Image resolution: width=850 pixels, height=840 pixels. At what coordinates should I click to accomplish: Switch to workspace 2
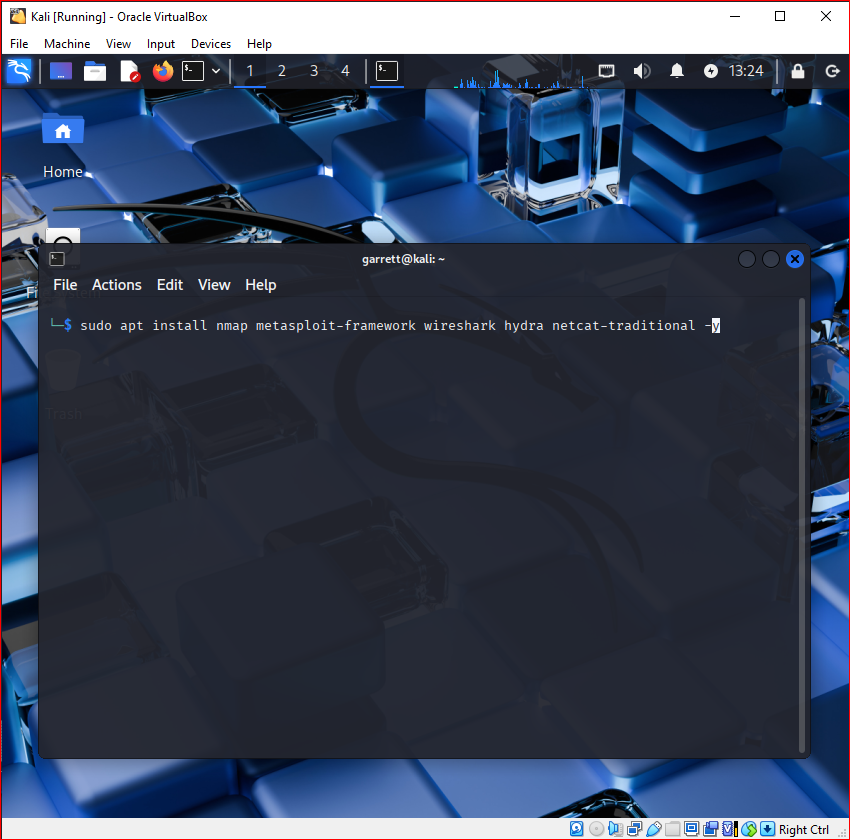[282, 71]
